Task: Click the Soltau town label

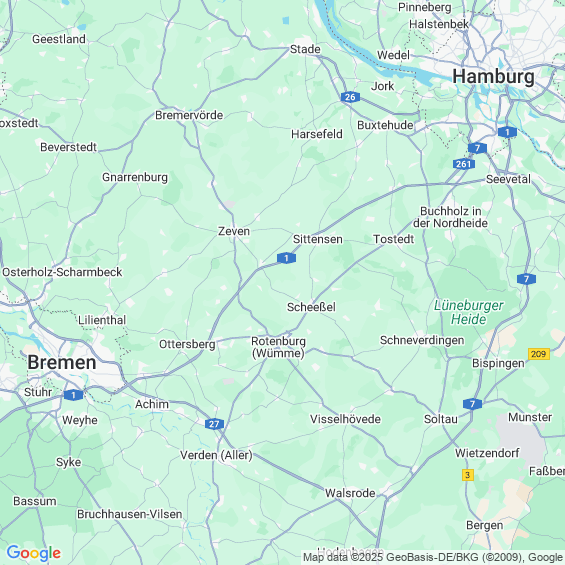Action: coord(441,419)
